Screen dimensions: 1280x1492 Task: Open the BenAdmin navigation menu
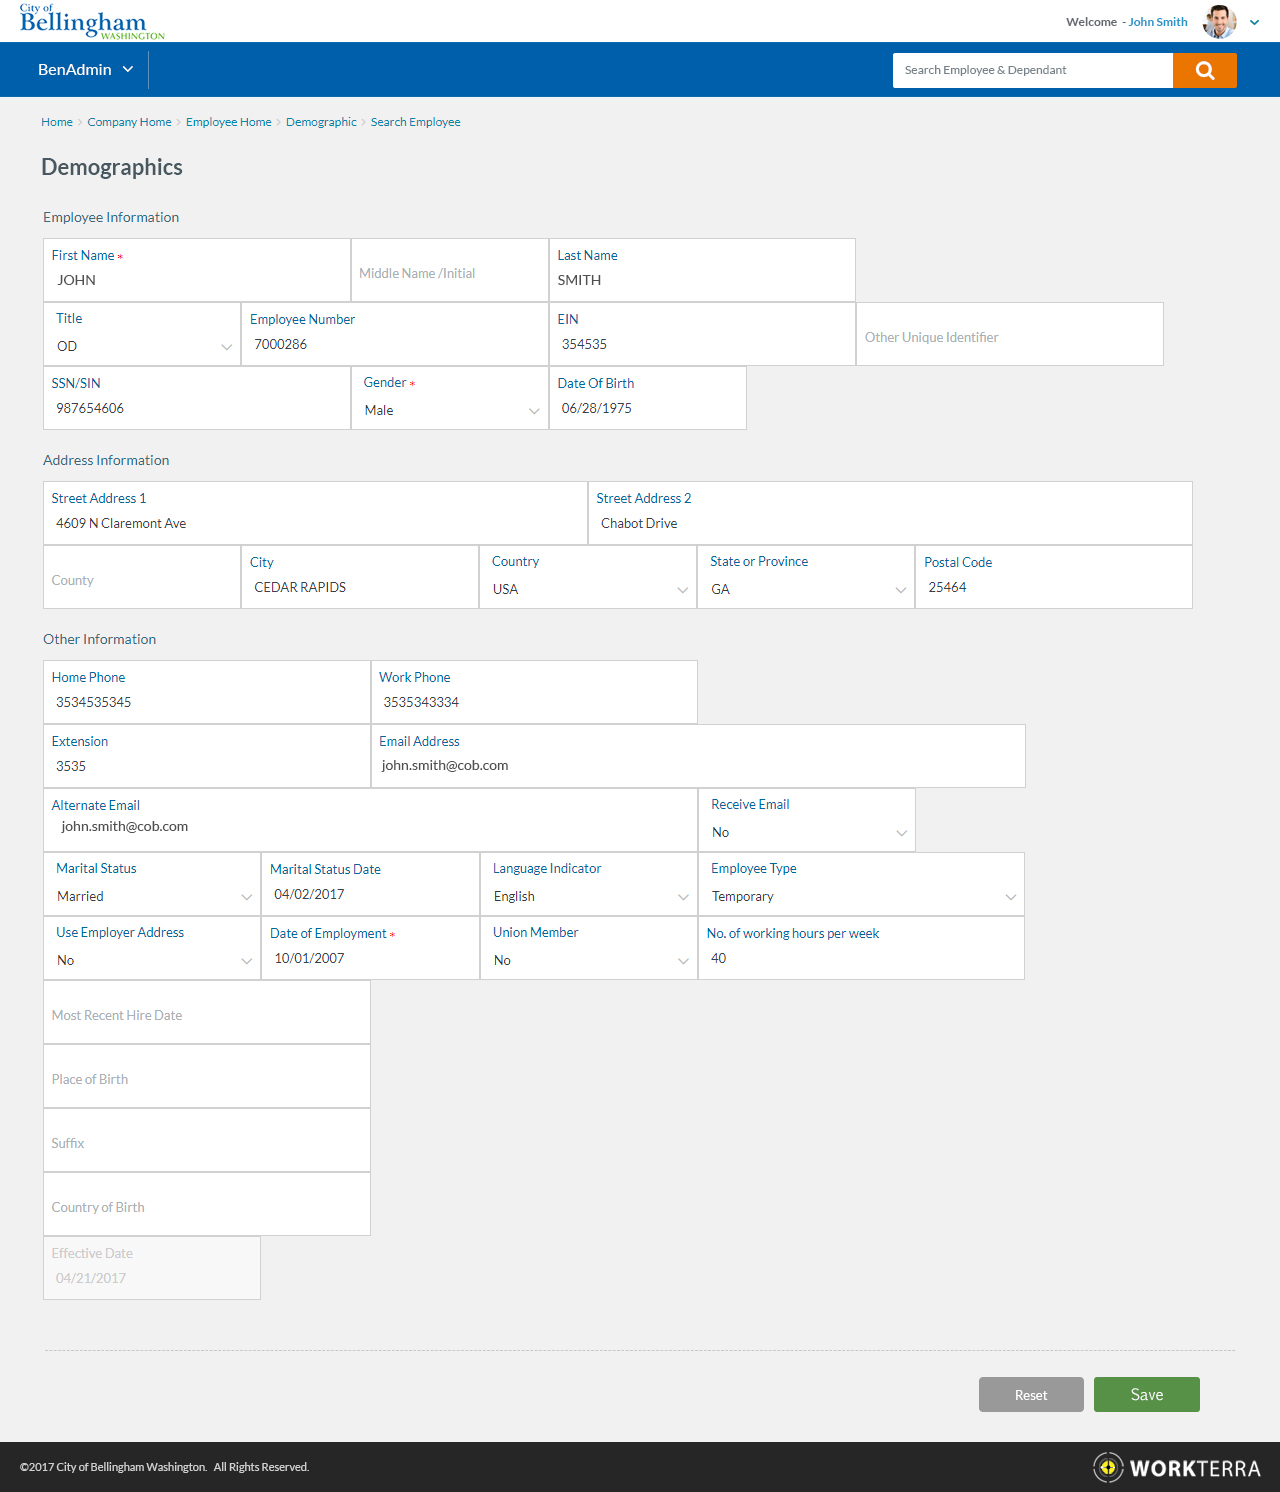(x=85, y=70)
